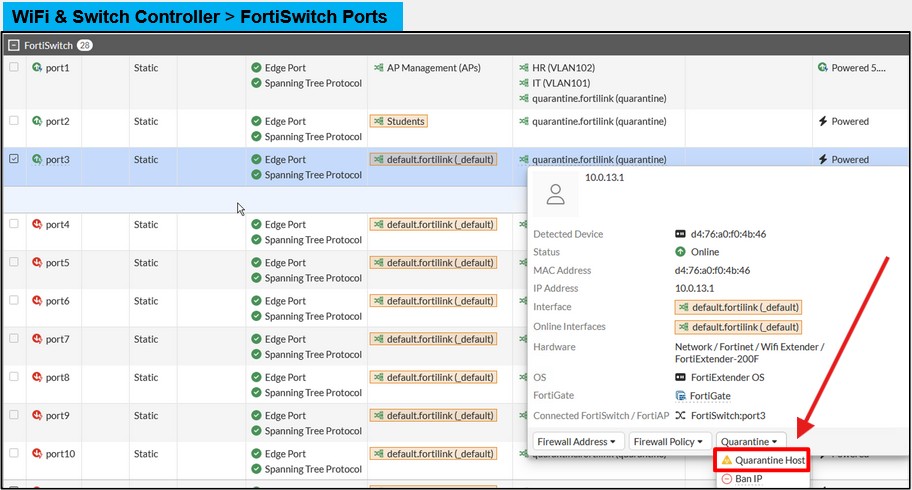
Task: Toggle the Quarantine dropdown button
Action: 750,442
